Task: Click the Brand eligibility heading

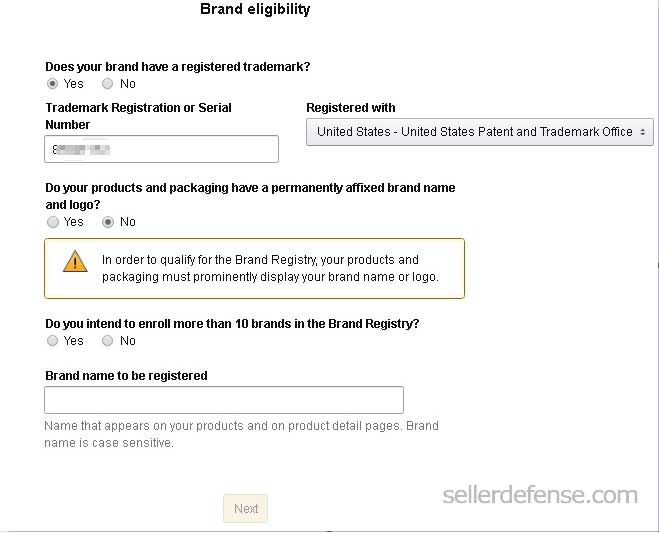Action: (255, 10)
